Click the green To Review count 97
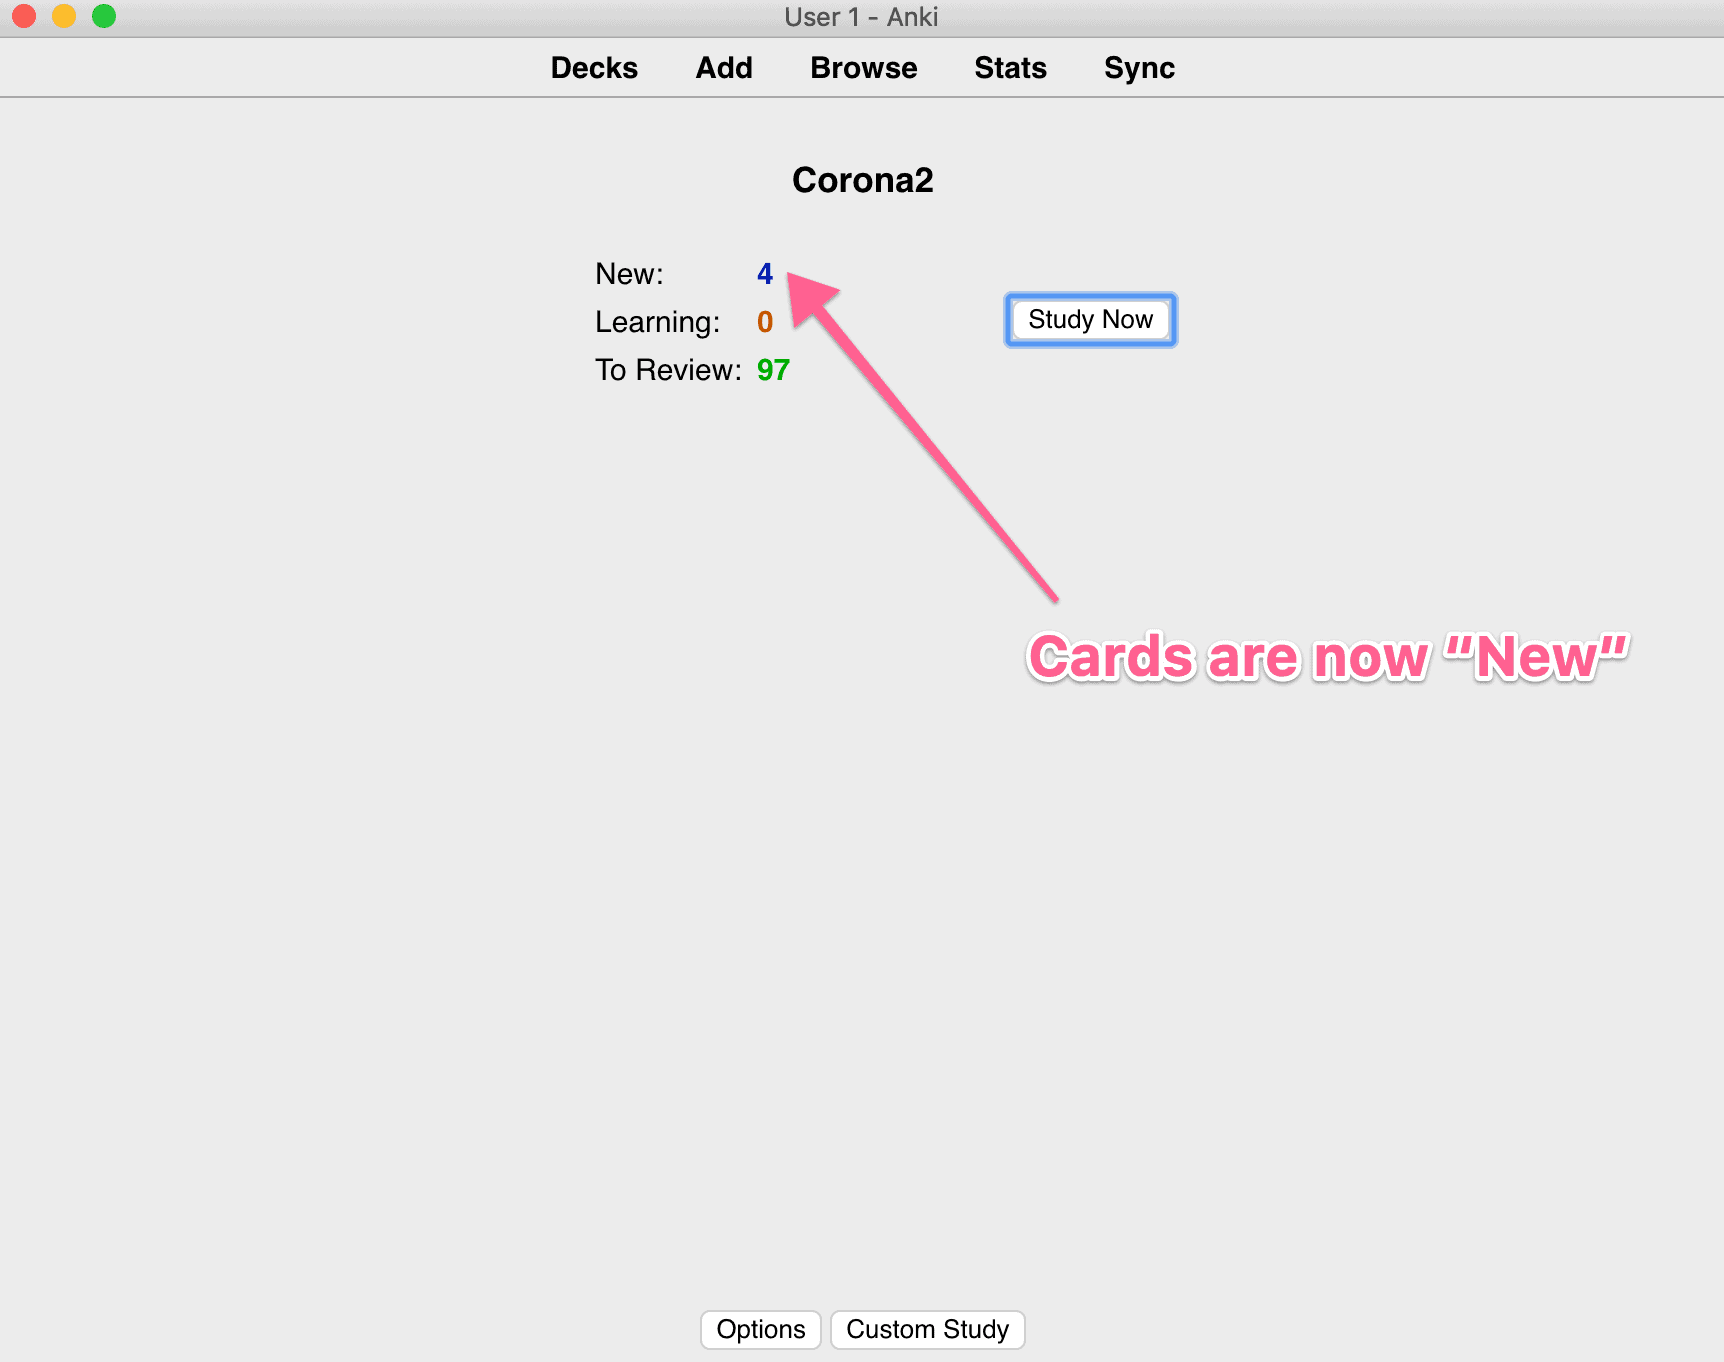The image size is (1724, 1362). pos(773,370)
